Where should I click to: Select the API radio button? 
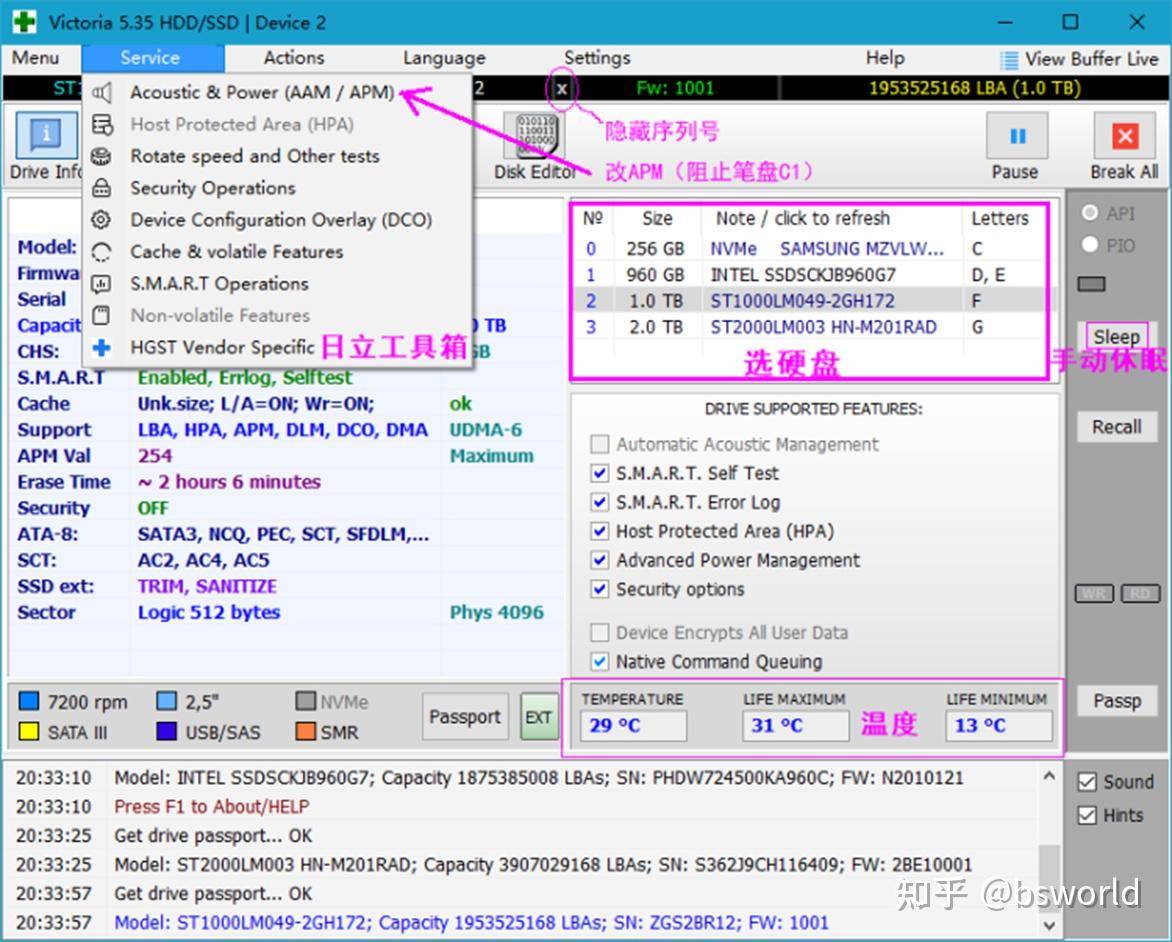coord(1090,213)
